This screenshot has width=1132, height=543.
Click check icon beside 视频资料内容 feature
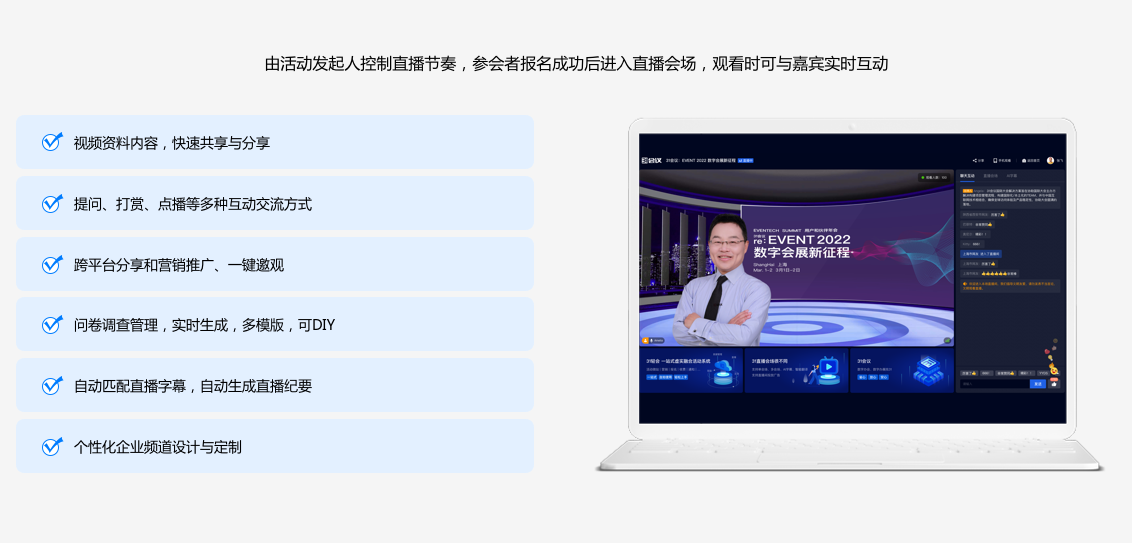(x=51, y=142)
